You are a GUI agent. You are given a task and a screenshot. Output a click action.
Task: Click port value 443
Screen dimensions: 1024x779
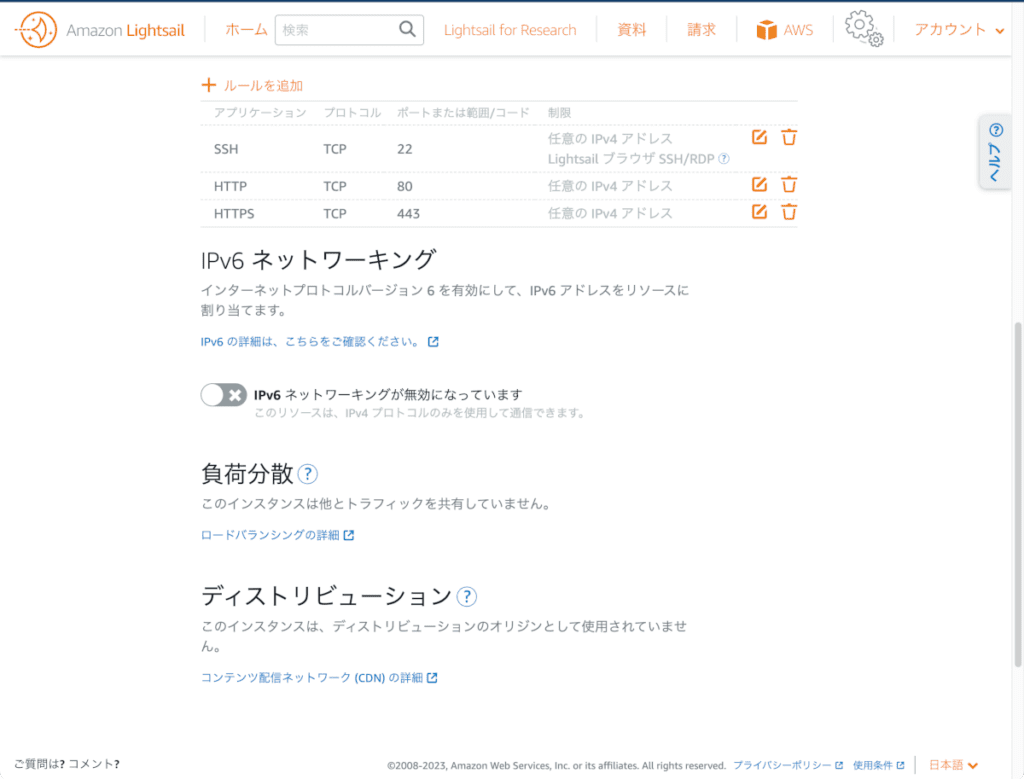coord(408,214)
